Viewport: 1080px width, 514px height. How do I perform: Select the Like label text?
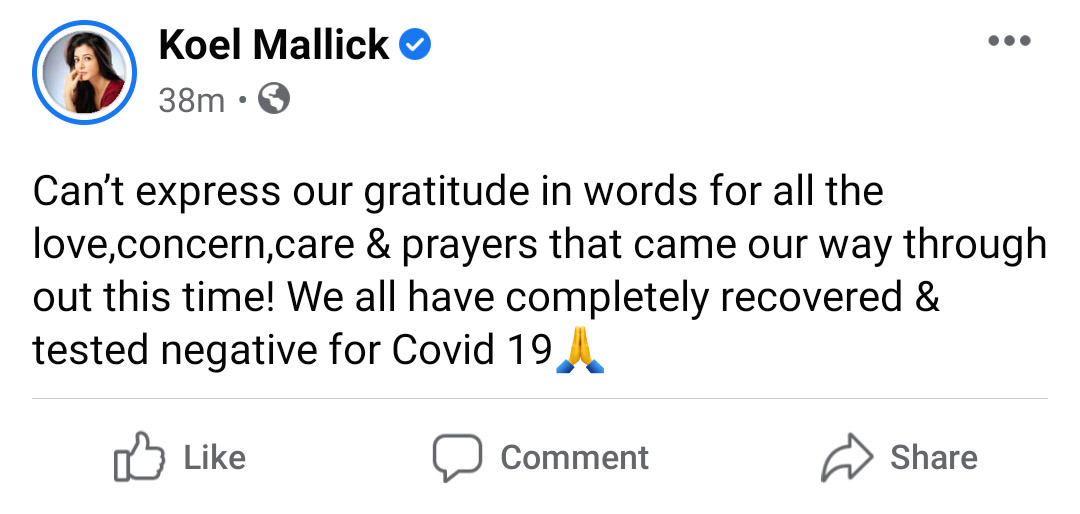215,458
